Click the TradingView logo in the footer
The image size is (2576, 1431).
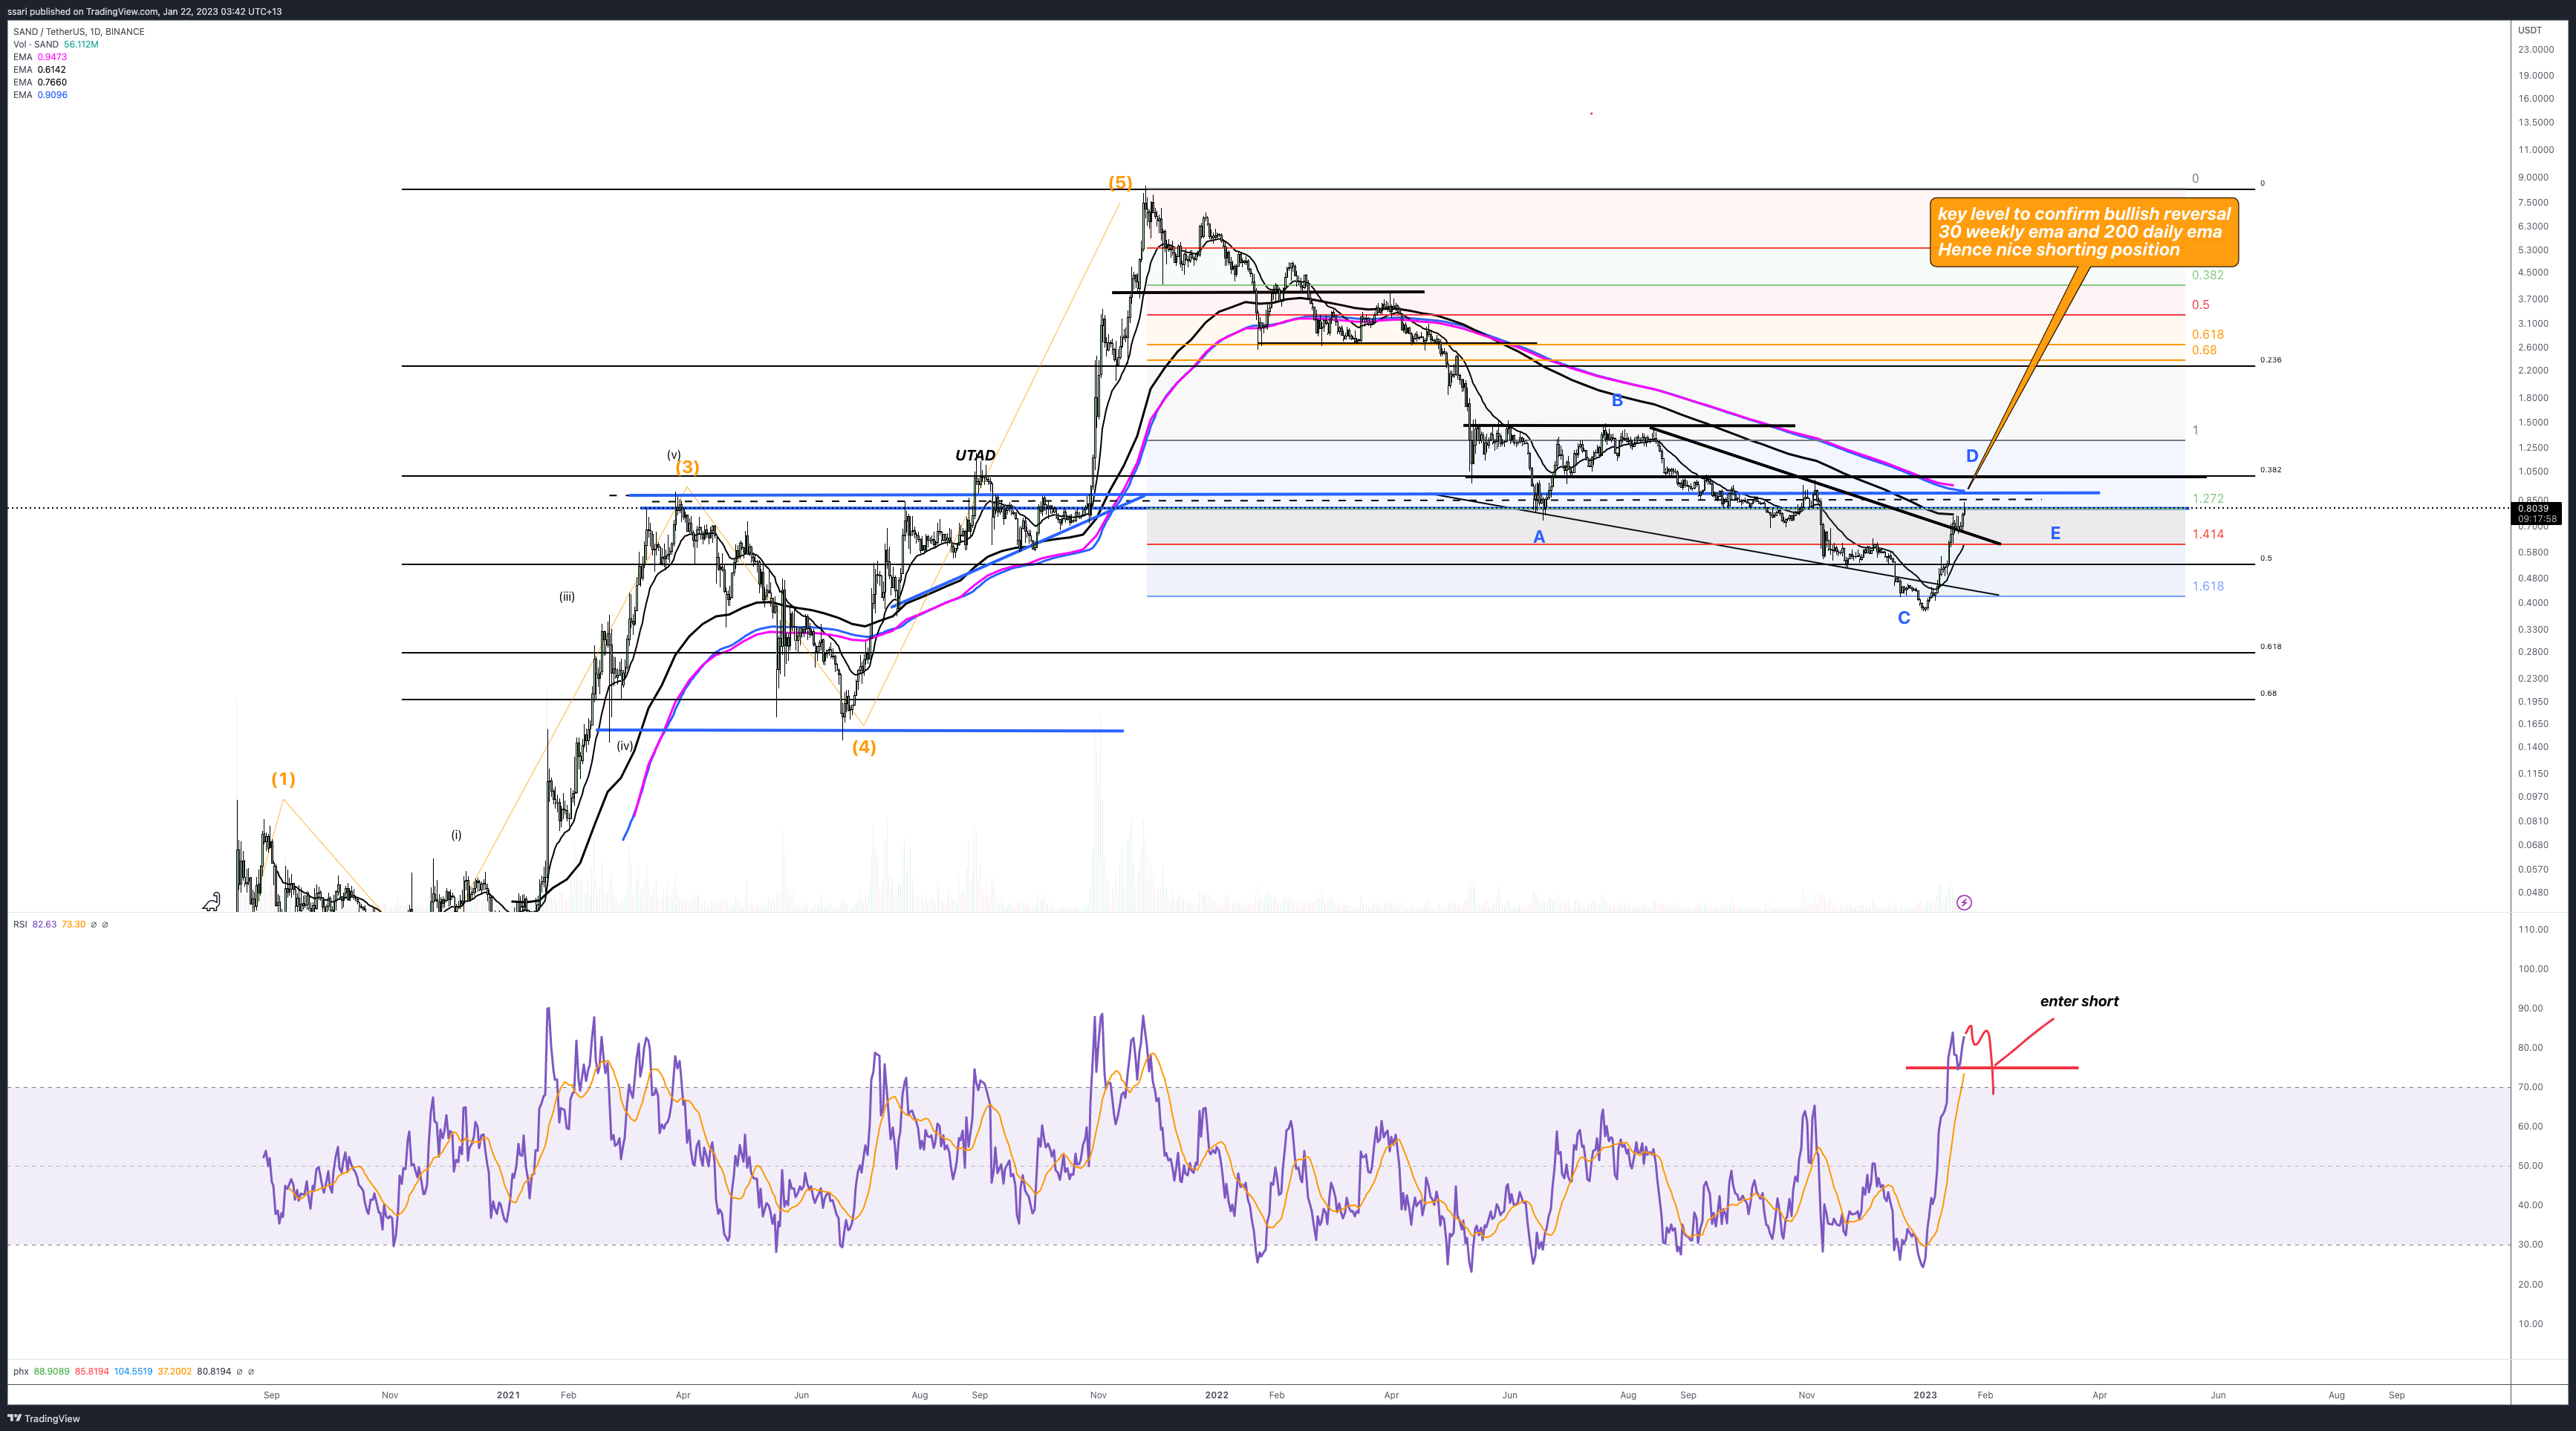(x=44, y=1418)
